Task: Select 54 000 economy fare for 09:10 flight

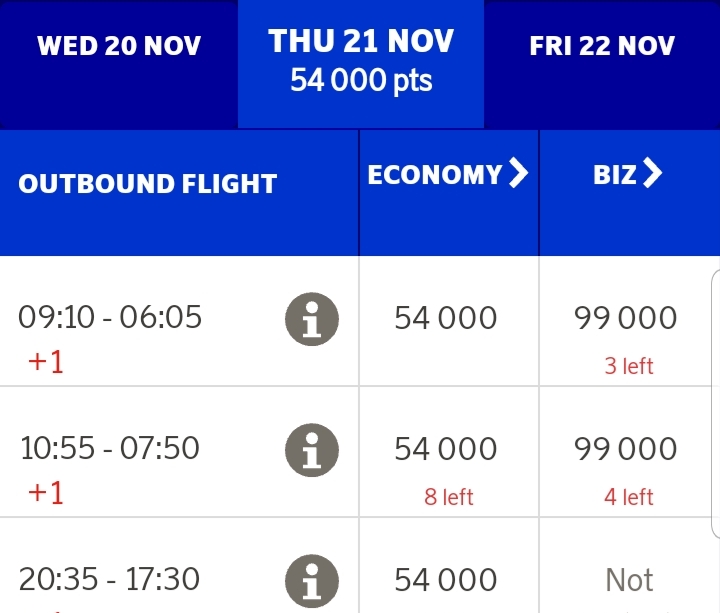Action: pos(446,319)
